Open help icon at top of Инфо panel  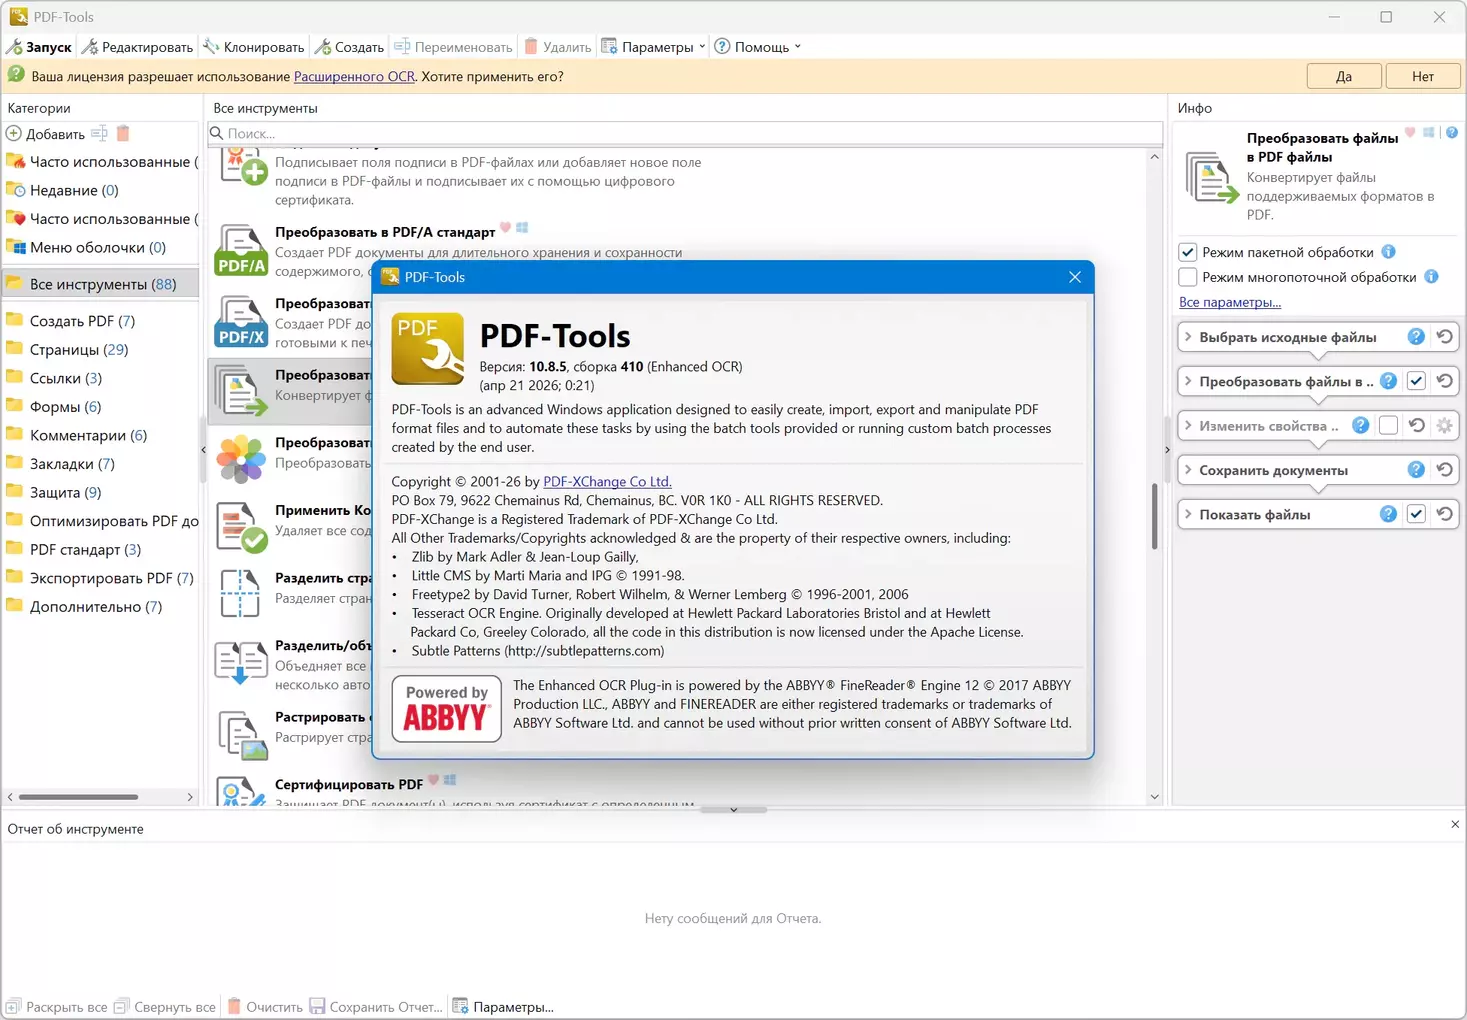1452,133
